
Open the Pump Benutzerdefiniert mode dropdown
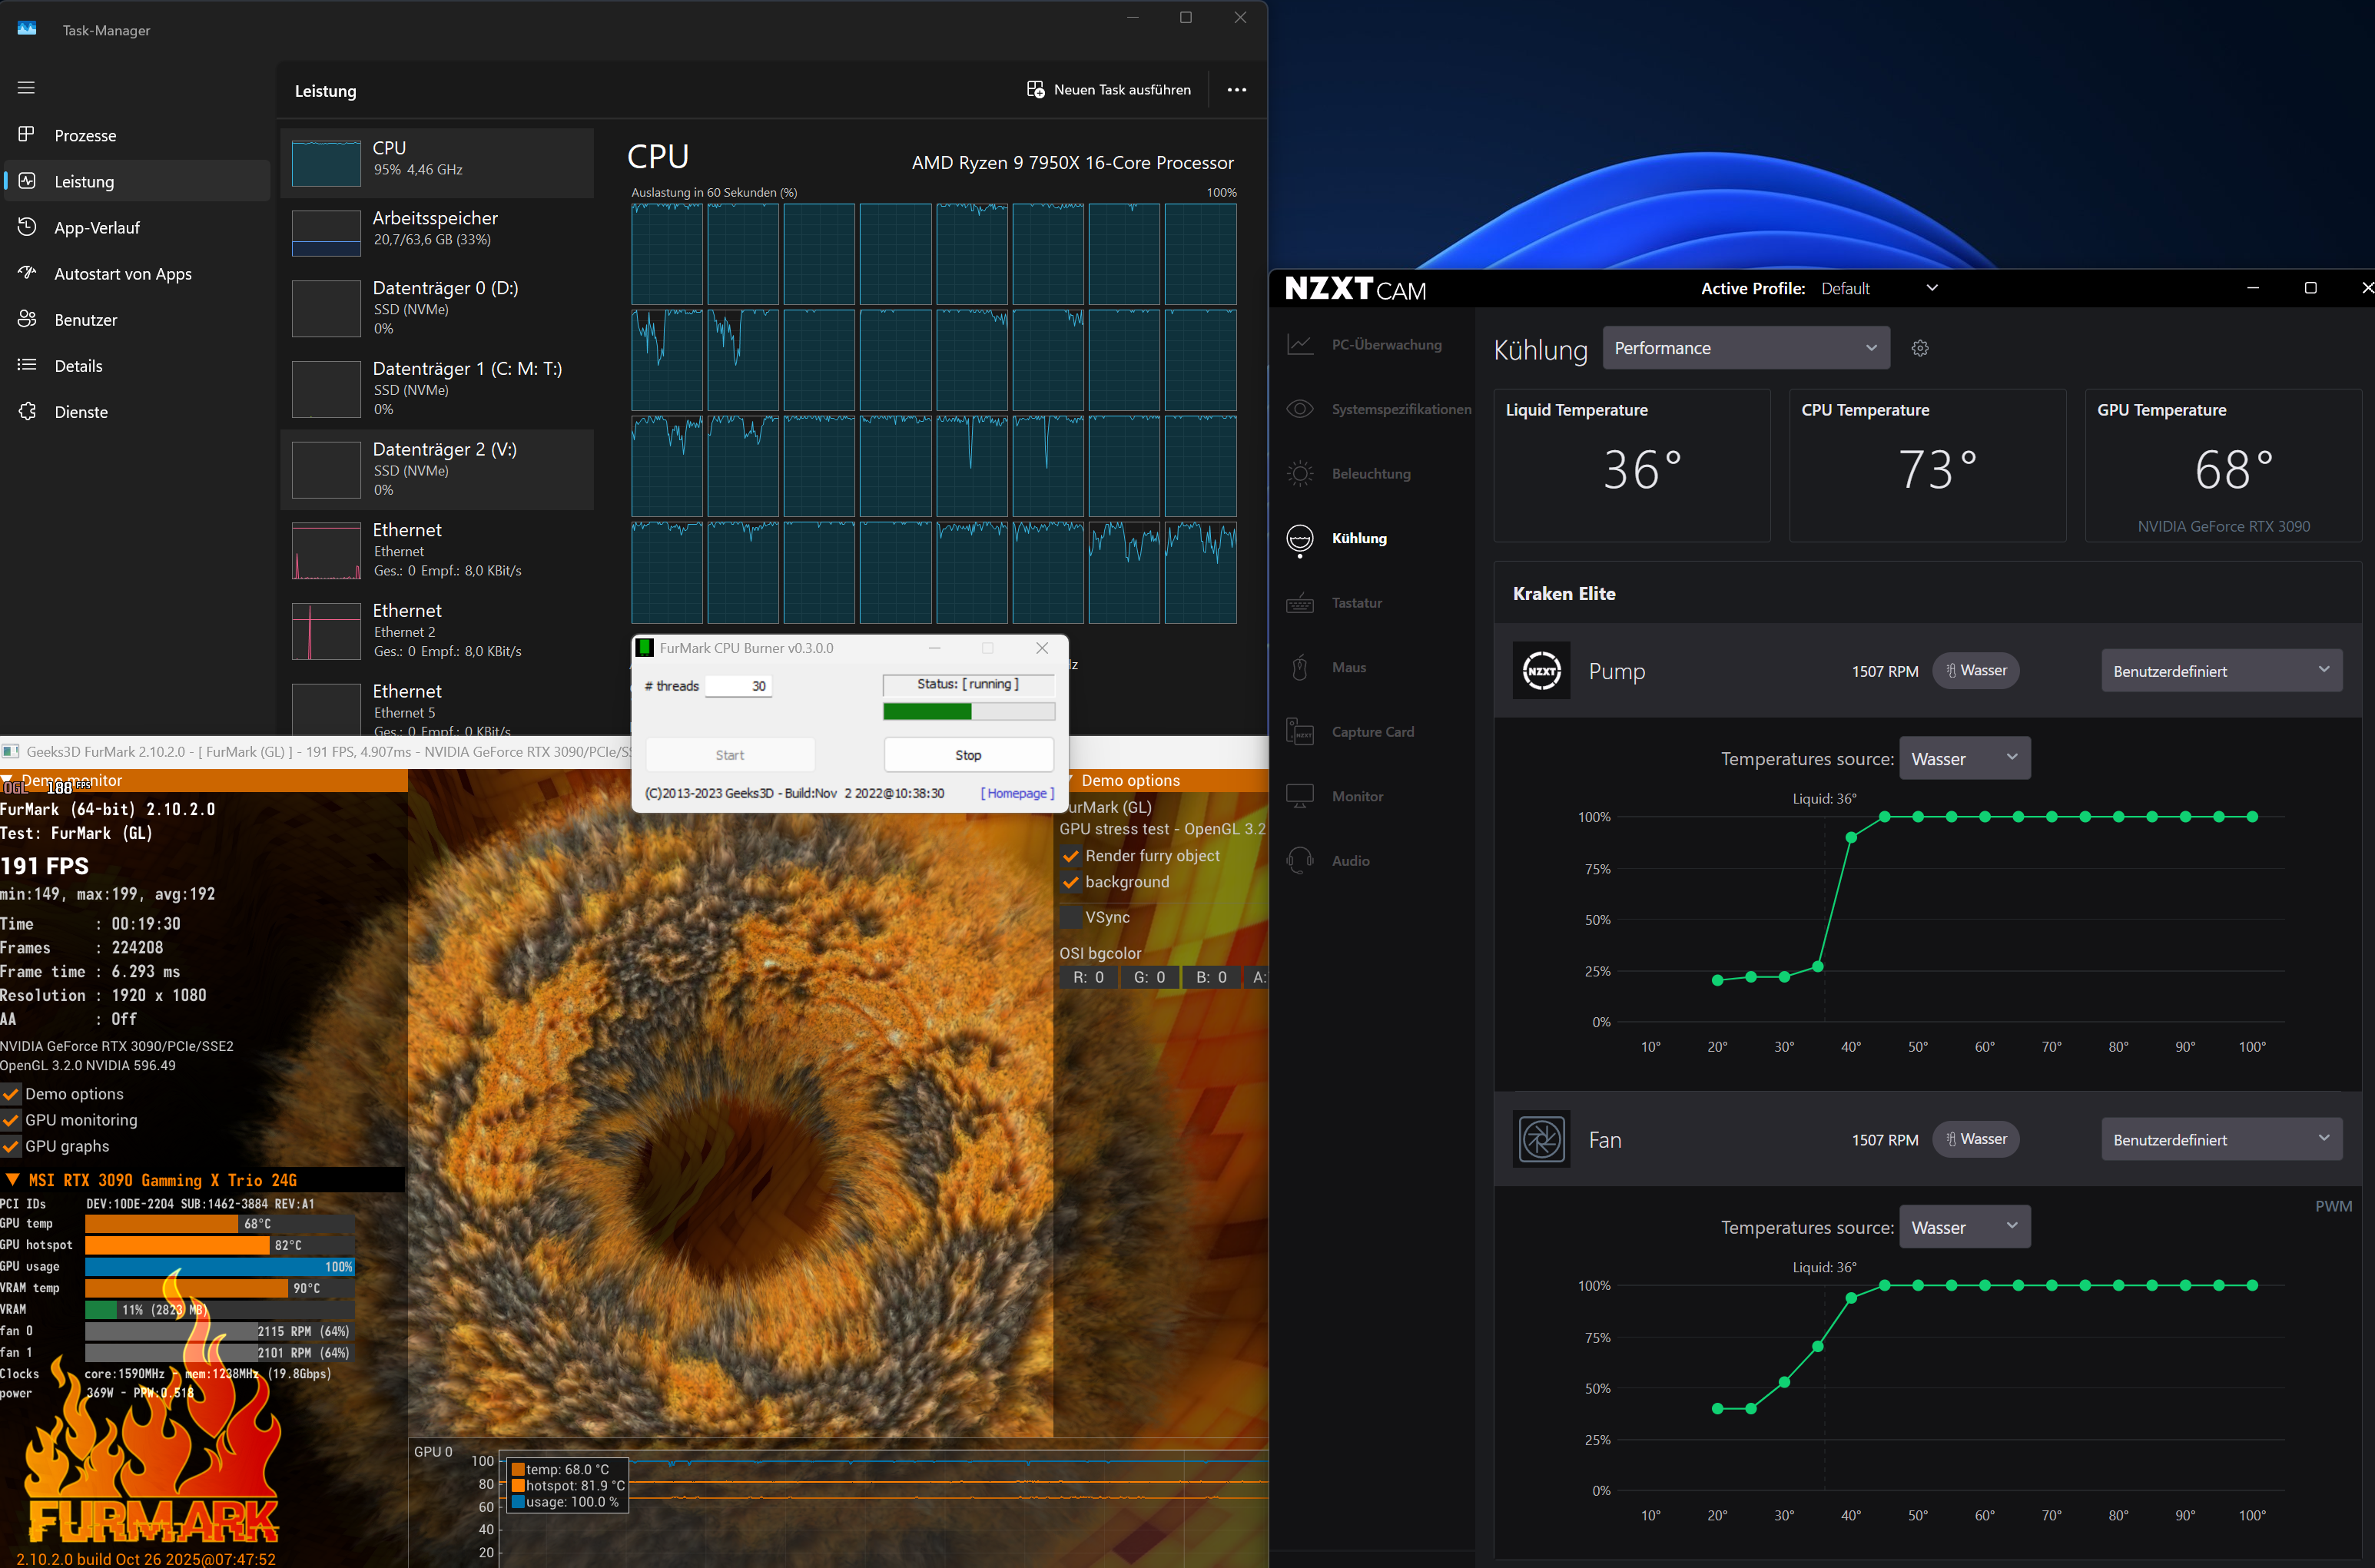click(2221, 671)
